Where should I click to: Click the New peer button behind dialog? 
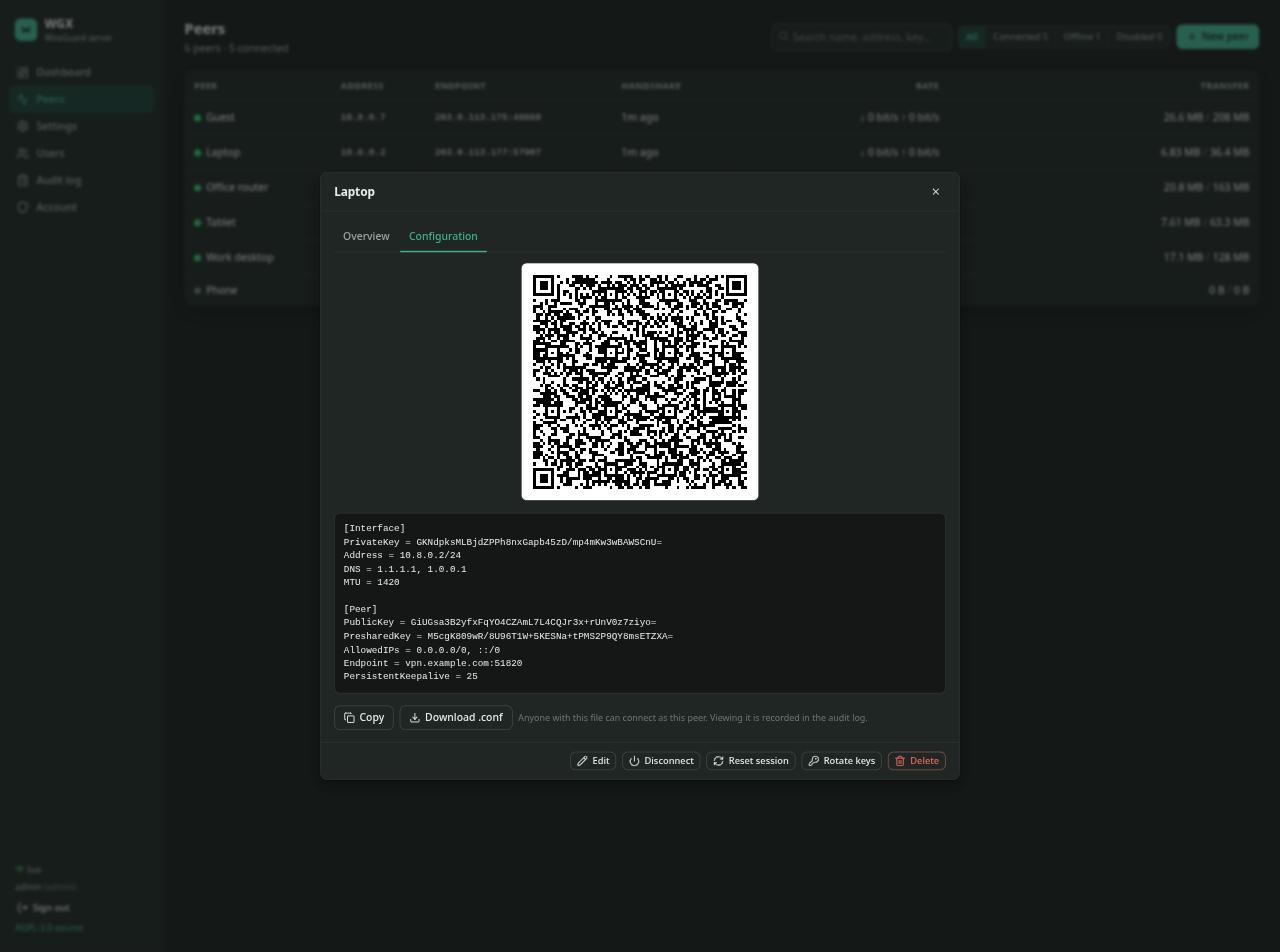point(1217,37)
